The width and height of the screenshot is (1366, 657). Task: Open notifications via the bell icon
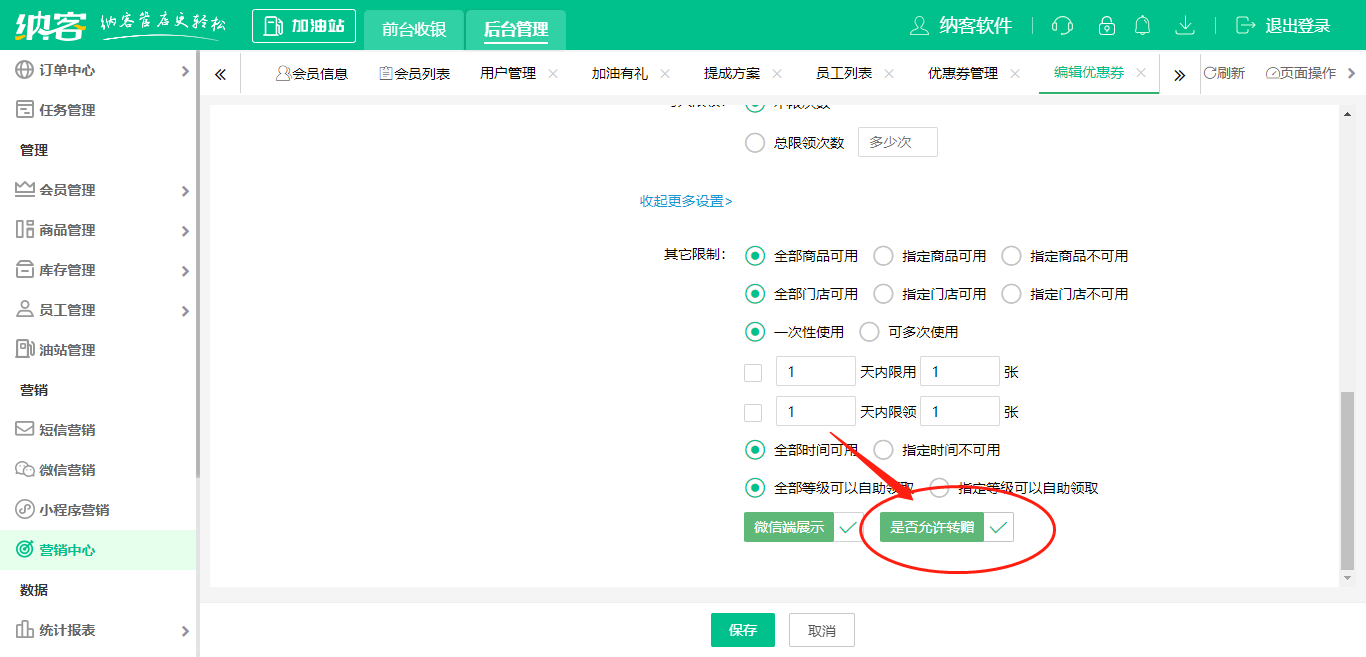click(1142, 25)
